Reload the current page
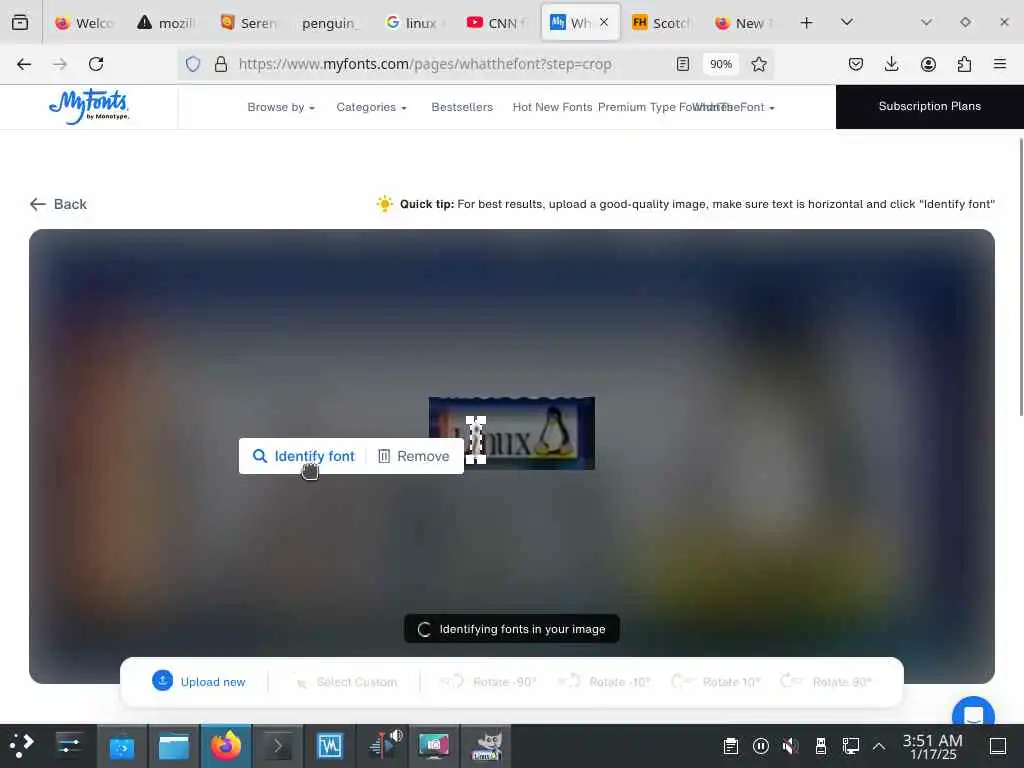 (x=96, y=64)
